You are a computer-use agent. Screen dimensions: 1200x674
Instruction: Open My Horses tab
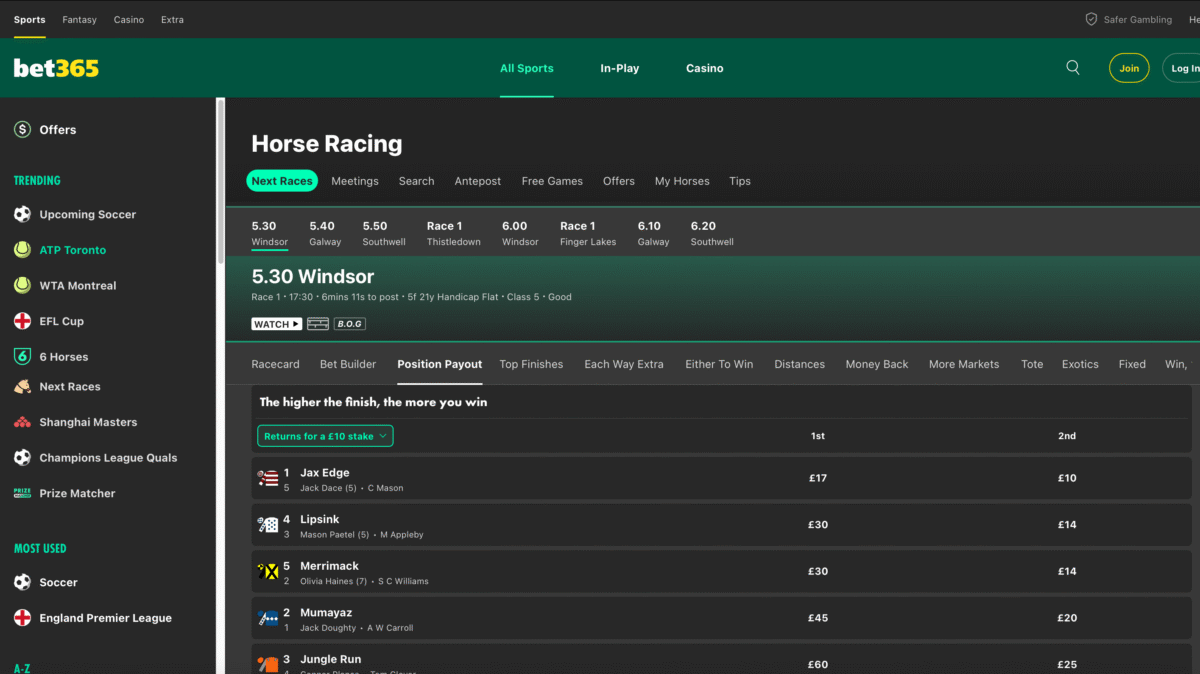[682, 181]
